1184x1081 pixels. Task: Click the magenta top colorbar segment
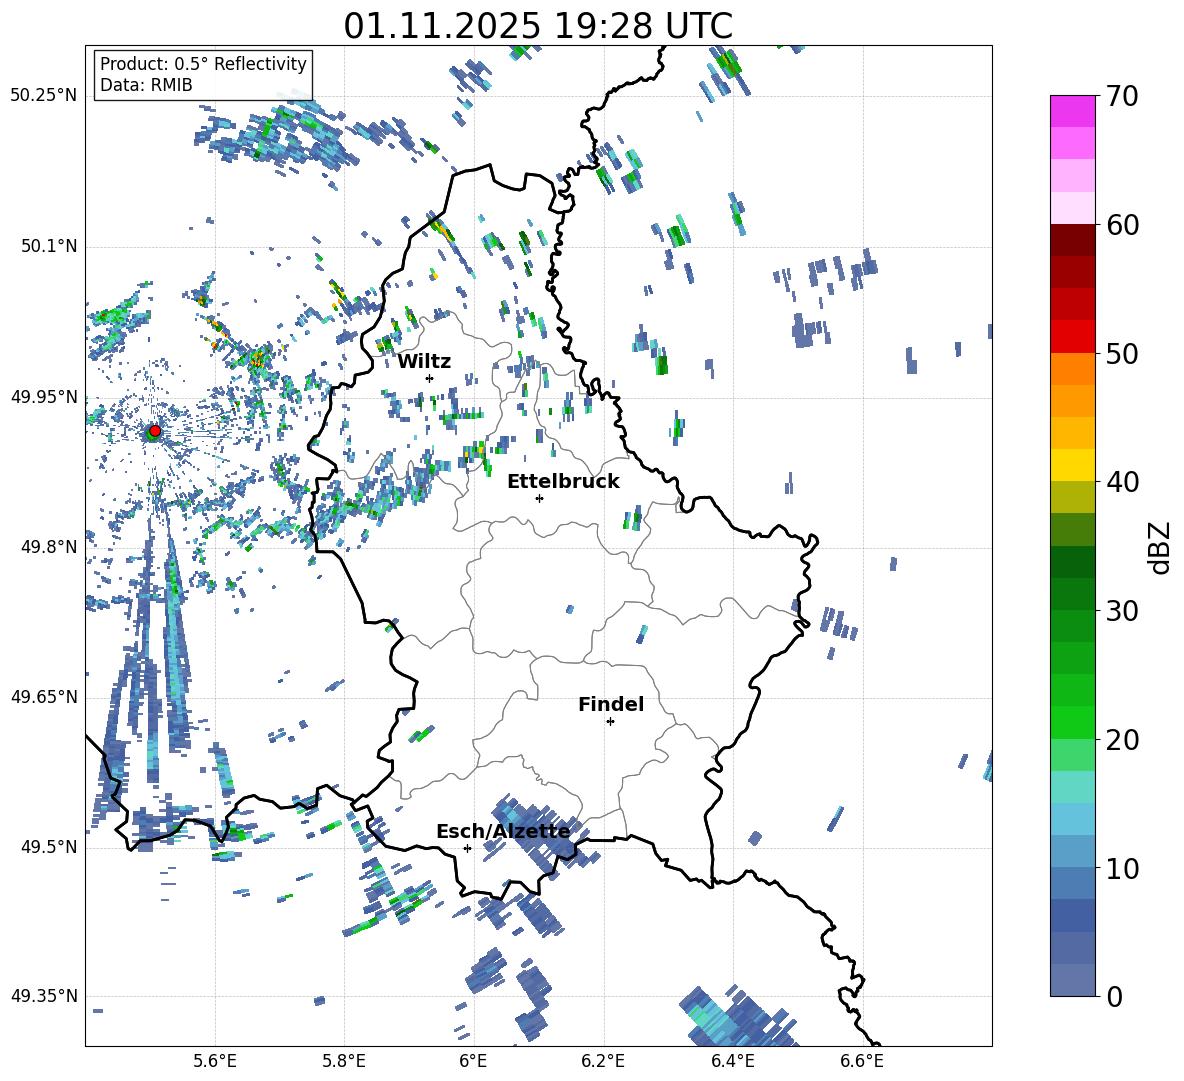[x=1072, y=112]
